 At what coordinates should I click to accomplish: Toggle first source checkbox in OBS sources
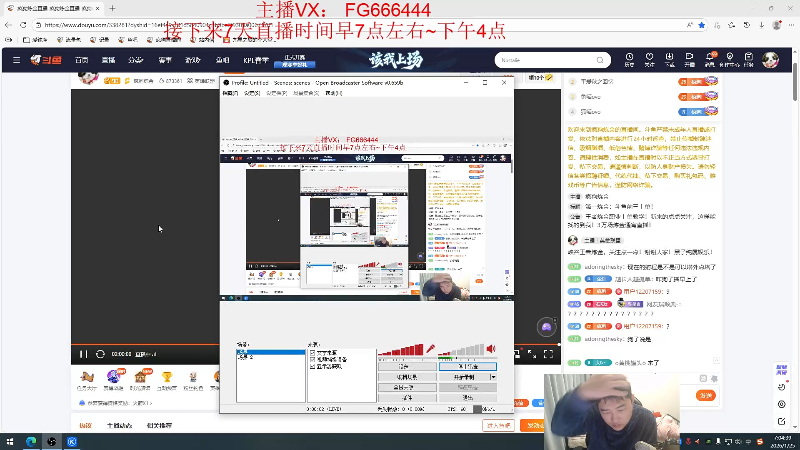(312, 353)
